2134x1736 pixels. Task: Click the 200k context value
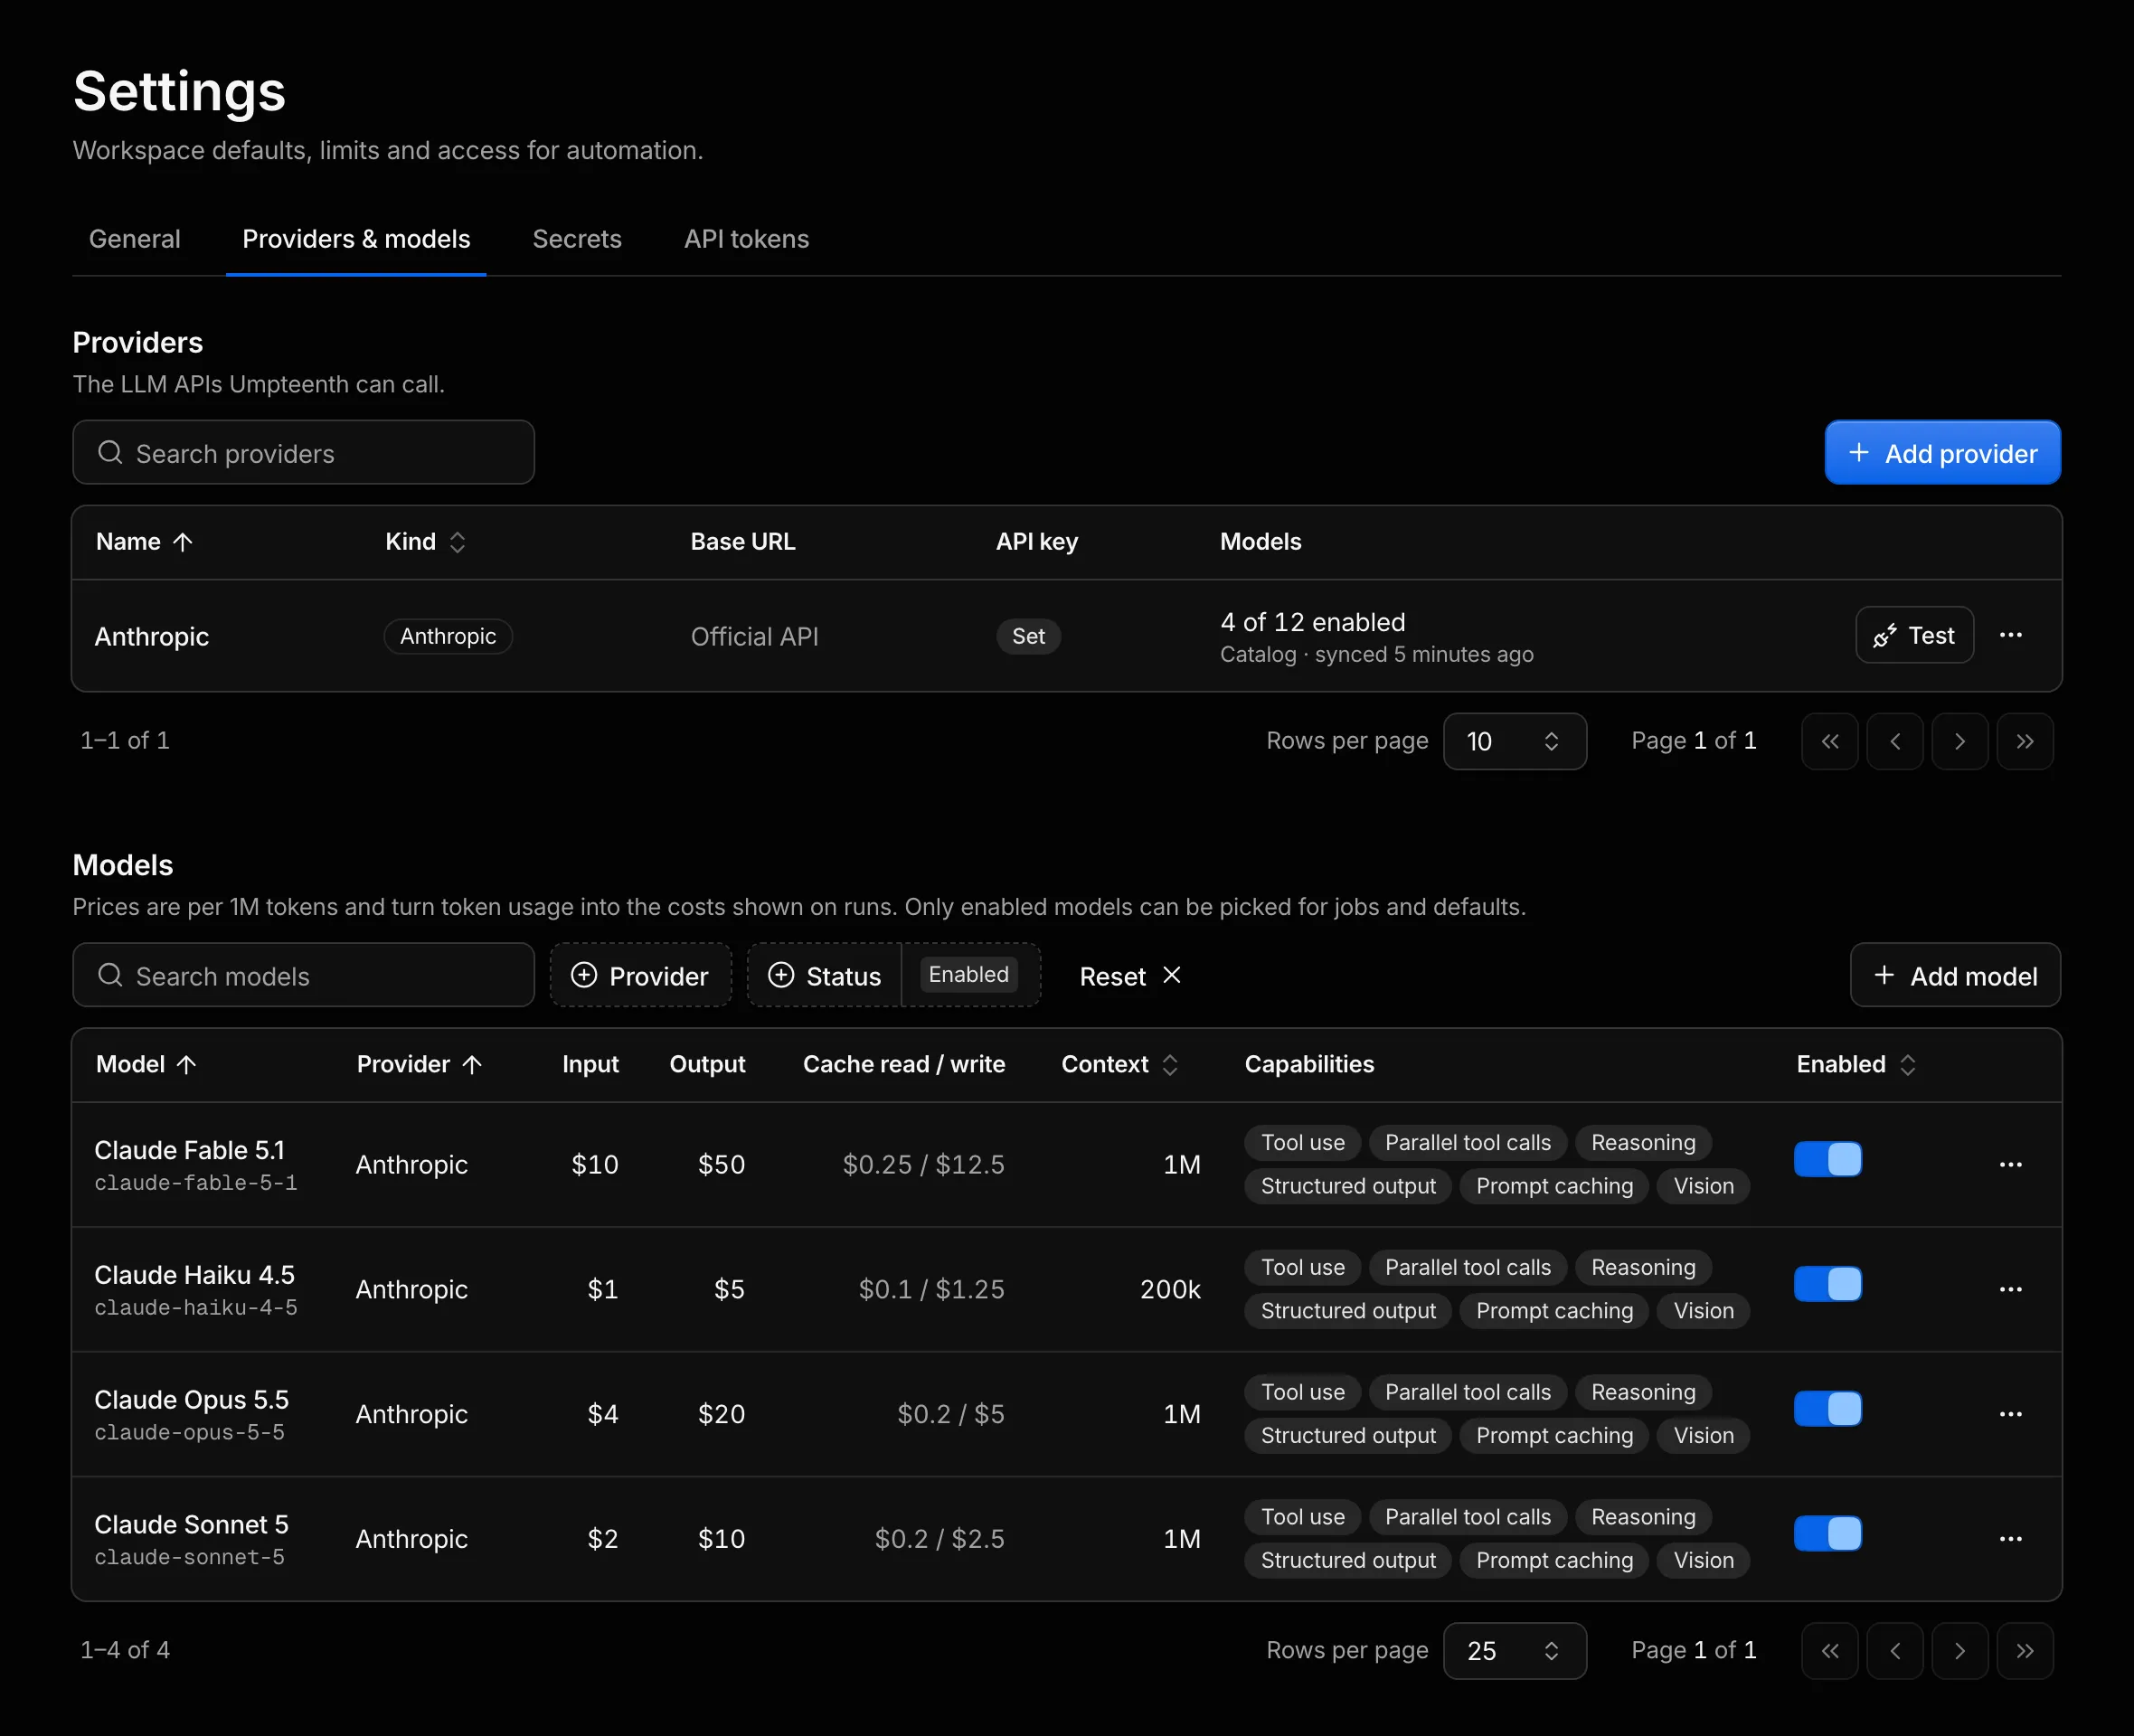pyautogui.click(x=1170, y=1290)
